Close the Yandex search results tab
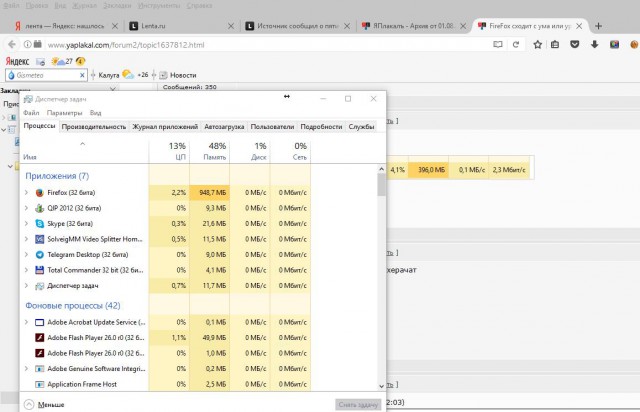Image resolution: width=640 pixels, height=412 pixels. (x=115, y=26)
